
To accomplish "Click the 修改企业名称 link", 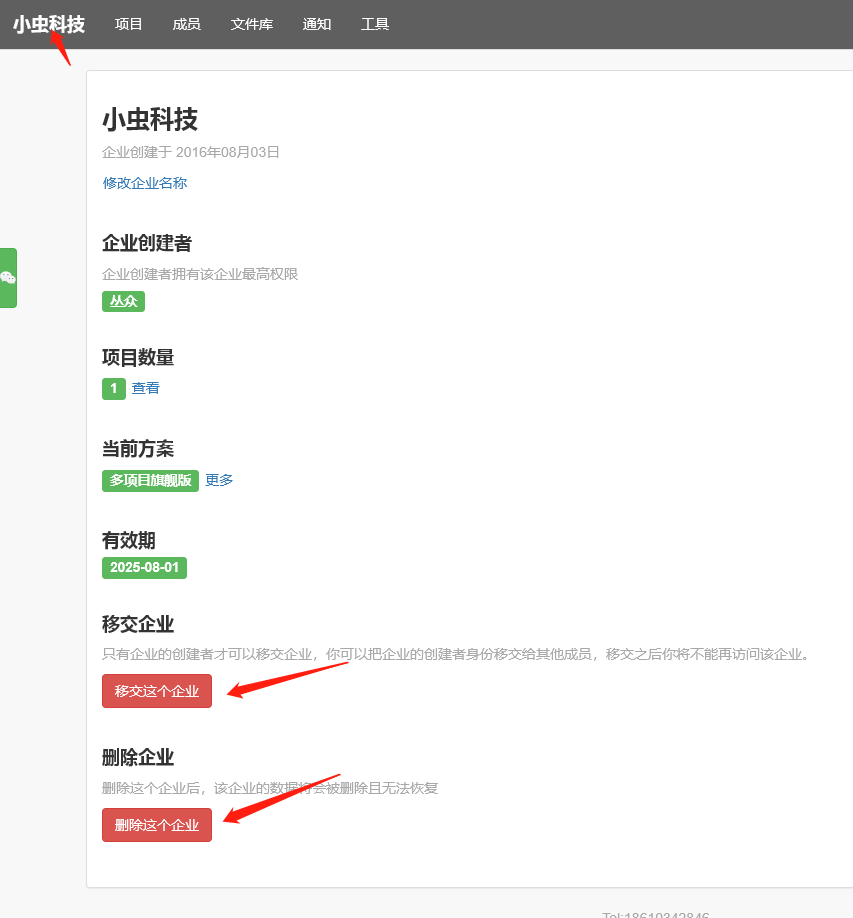I will point(145,183).
